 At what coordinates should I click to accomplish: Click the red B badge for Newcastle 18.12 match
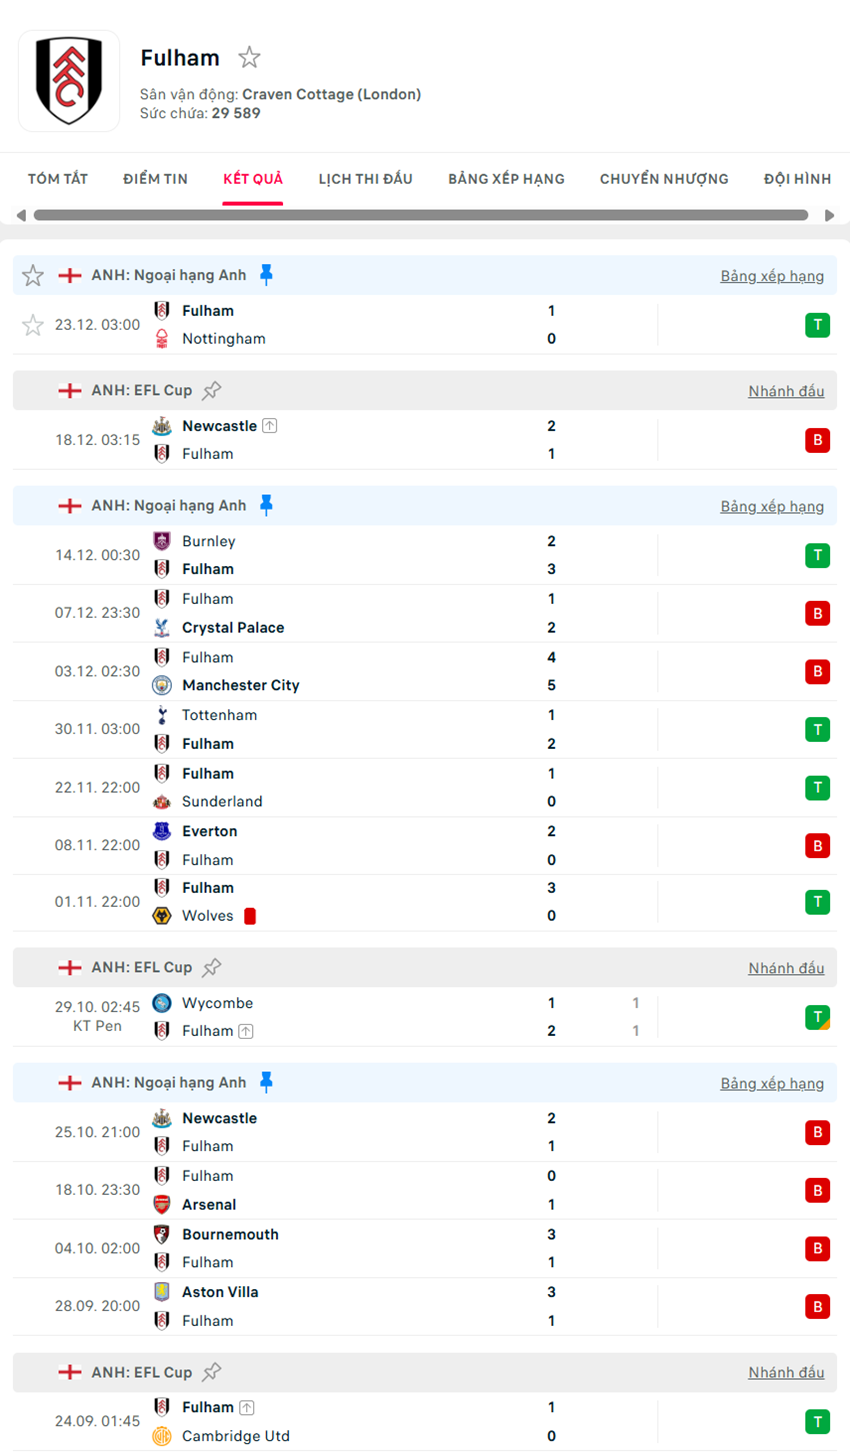click(817, 440)
